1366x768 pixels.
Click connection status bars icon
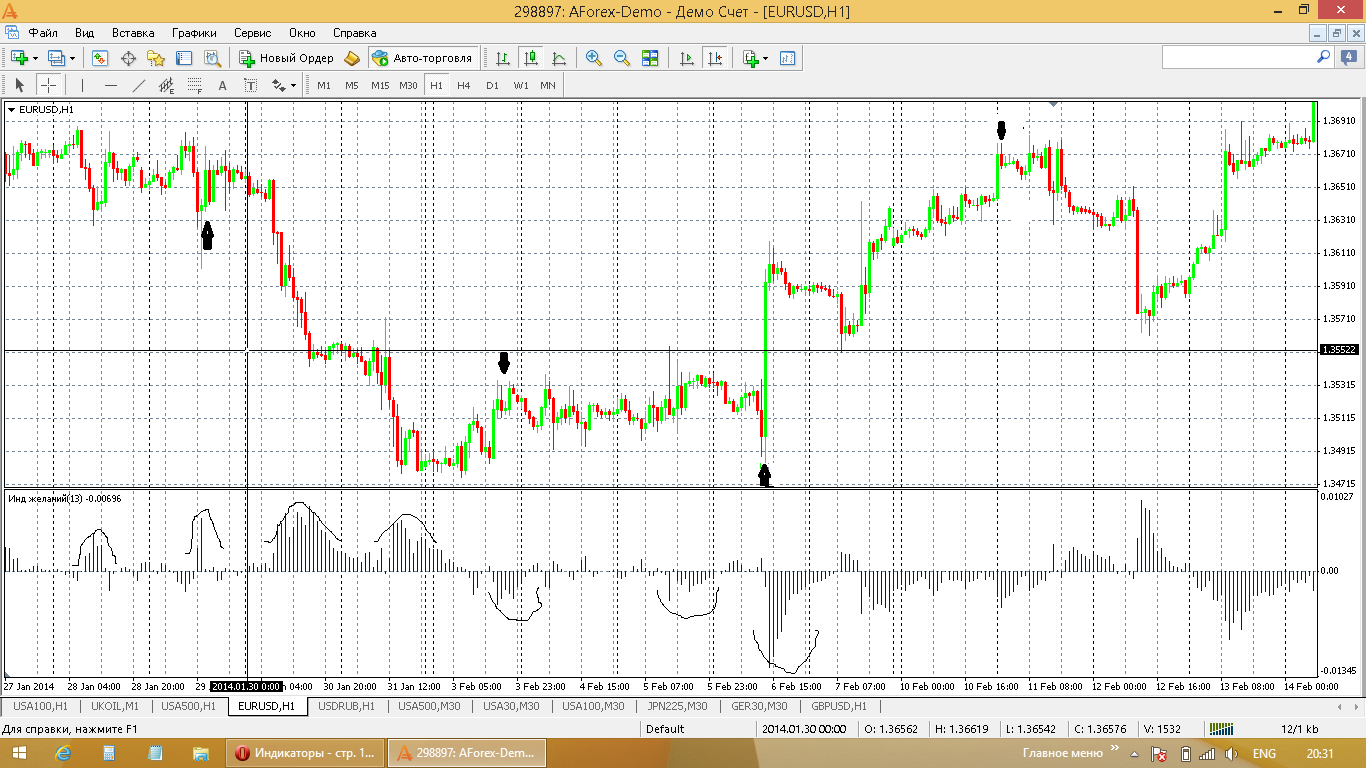tap(1222, 729)
